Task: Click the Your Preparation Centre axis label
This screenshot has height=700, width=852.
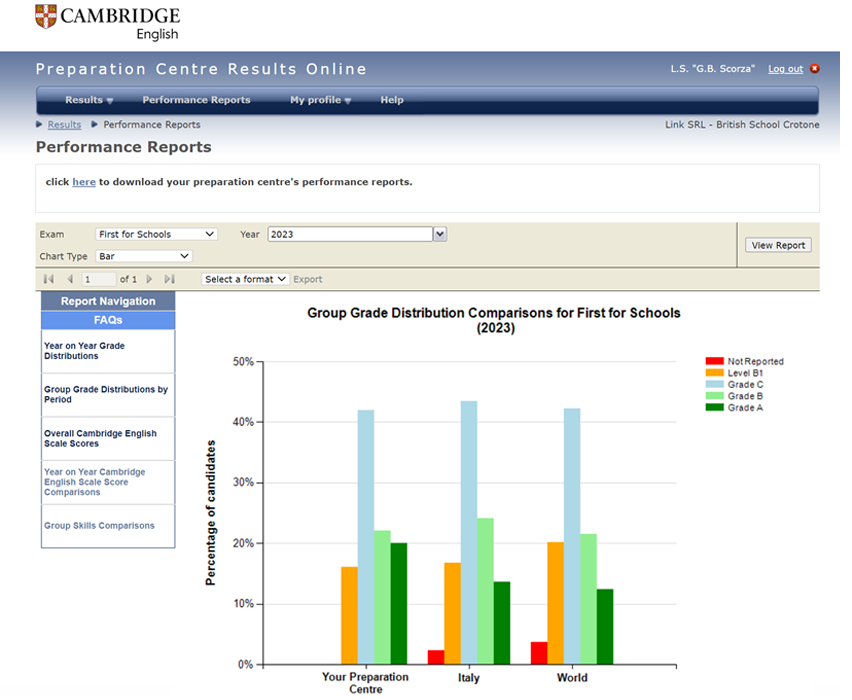Action: tap(365, 683)
